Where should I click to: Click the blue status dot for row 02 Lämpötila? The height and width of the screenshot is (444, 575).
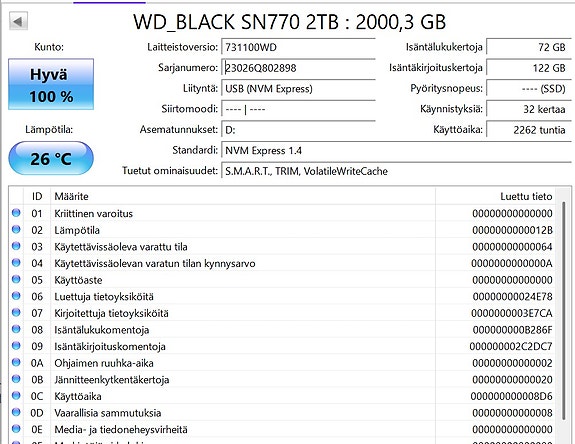(16, 230)
